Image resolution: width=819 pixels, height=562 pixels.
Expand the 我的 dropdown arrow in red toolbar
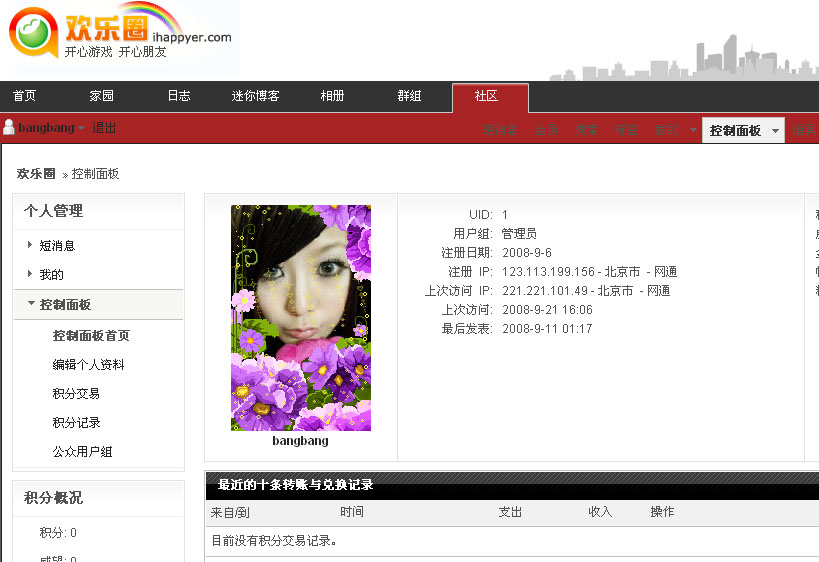(x=693, y=130)
